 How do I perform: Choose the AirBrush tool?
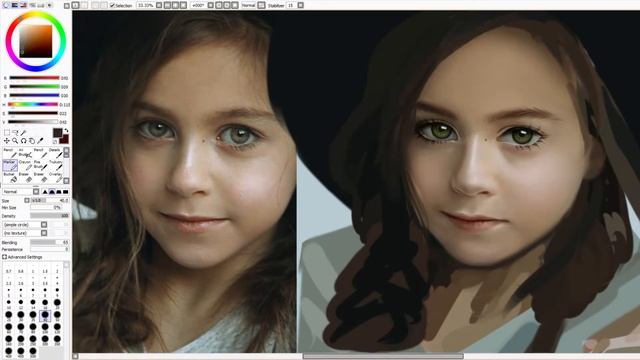click(x=25, y=153)
